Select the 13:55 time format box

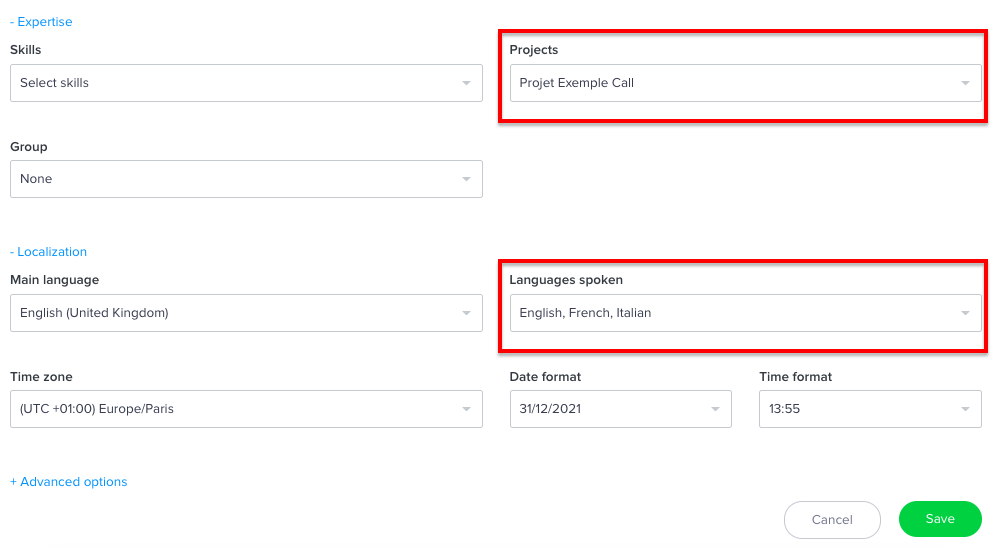click(860, 409)
